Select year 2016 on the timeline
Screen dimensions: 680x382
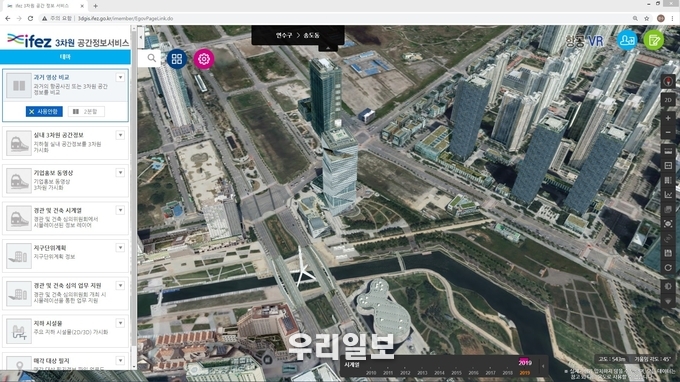[x=473, y=373]
